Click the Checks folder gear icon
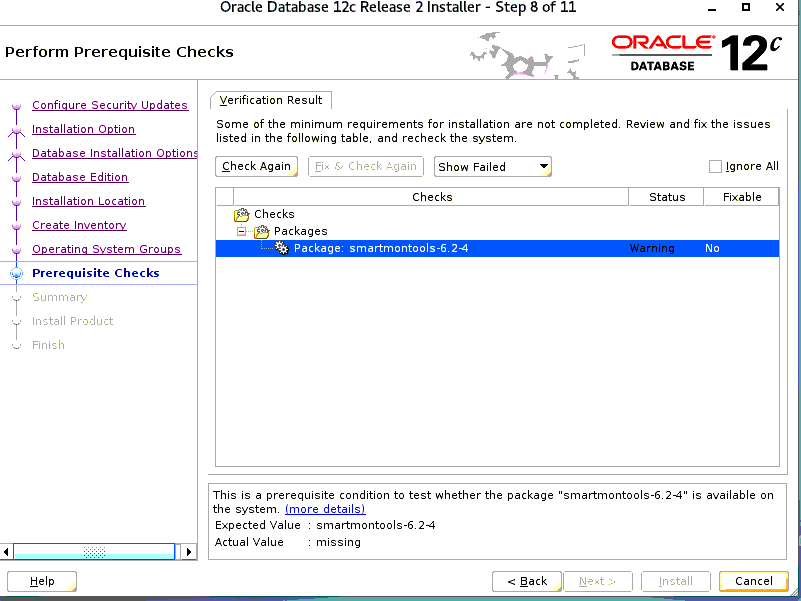The width and height of the screenshot is (801, 601). (x=242, y=214)
